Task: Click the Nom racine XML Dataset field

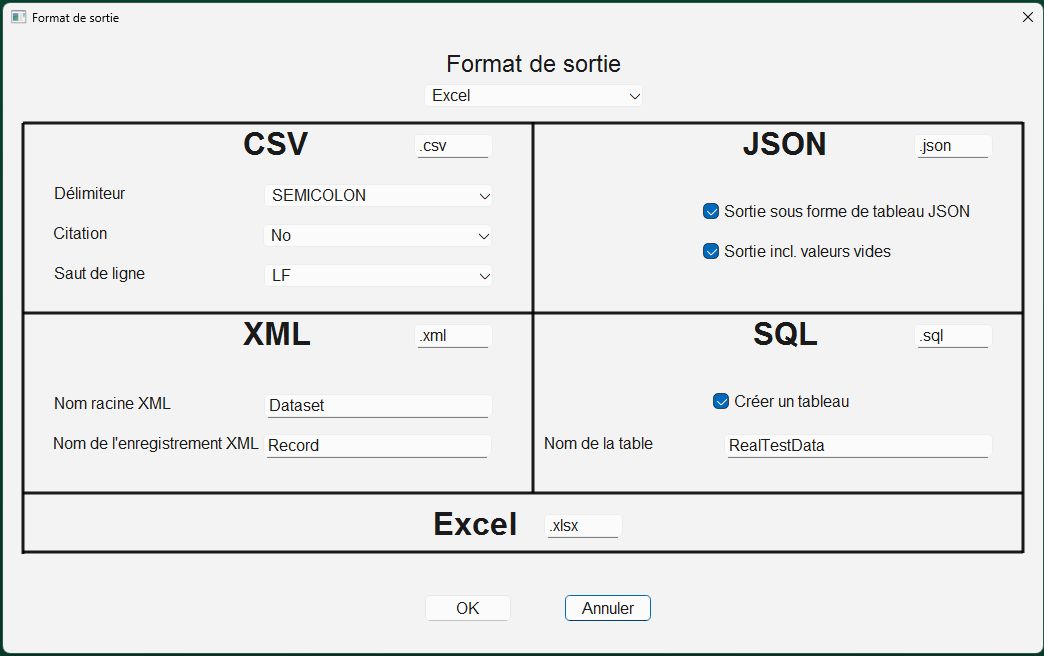Action: pos(378,406)
